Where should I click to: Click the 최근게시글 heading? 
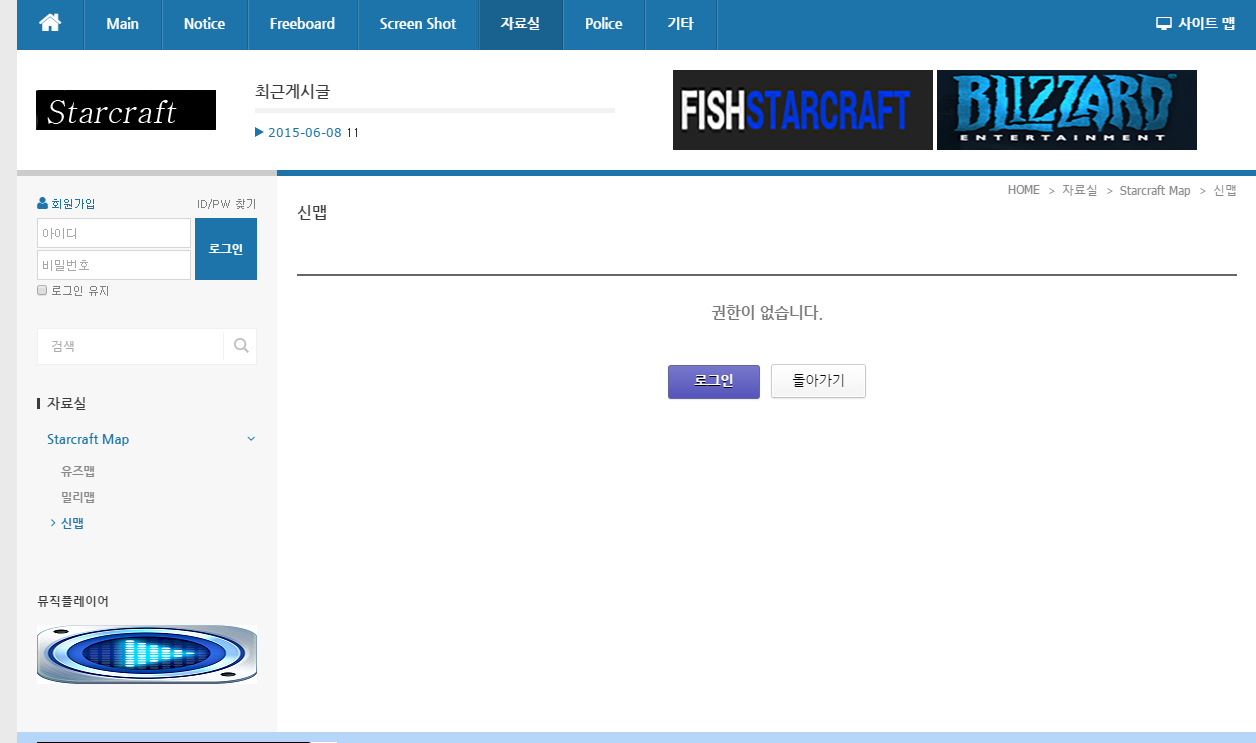(292, 91)
